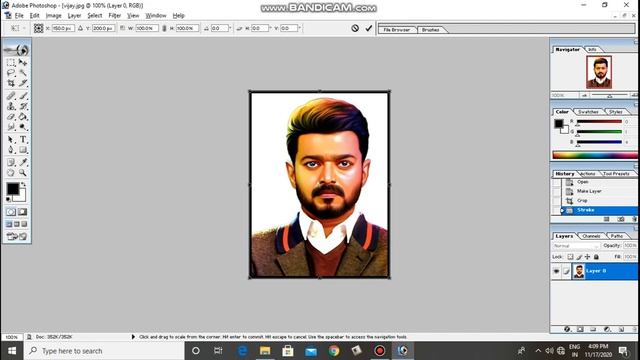Select the Eyedropper tool
The height and width of the screenshot is (360, 640).
point(23,162)
